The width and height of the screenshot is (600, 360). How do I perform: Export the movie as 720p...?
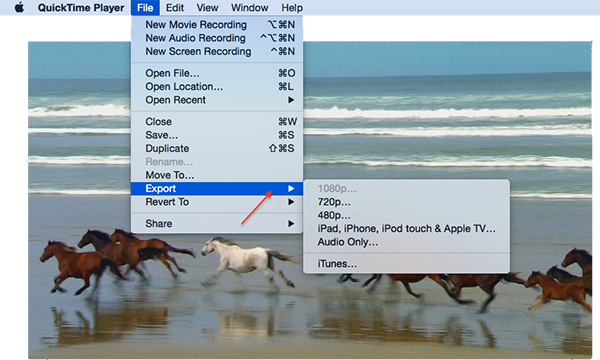pos(406,202)
